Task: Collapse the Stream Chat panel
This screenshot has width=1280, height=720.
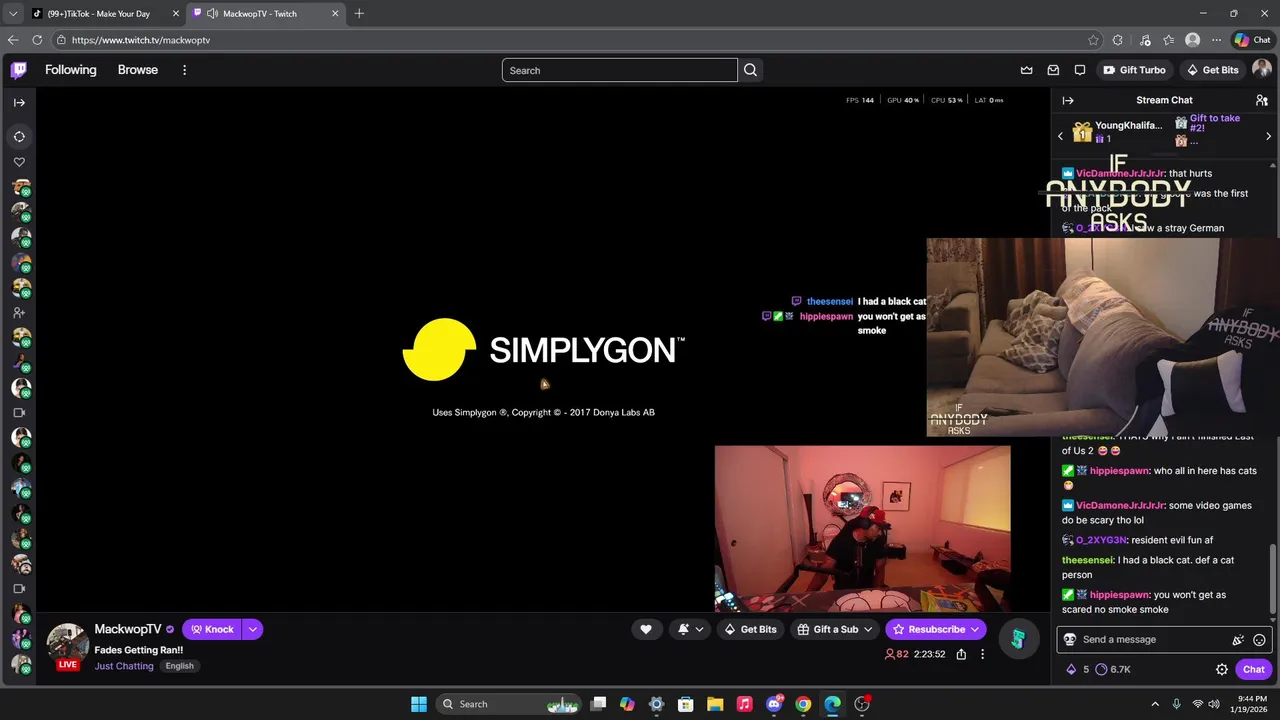Action: (x=1068, y=100)
